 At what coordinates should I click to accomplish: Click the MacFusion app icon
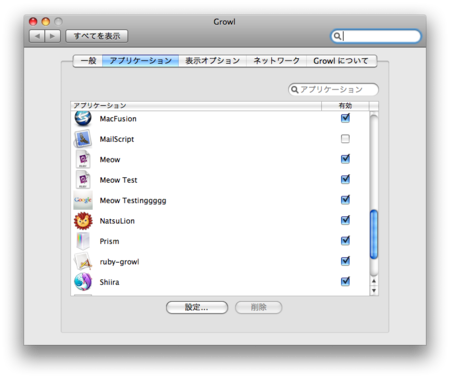tap(83, 118)
